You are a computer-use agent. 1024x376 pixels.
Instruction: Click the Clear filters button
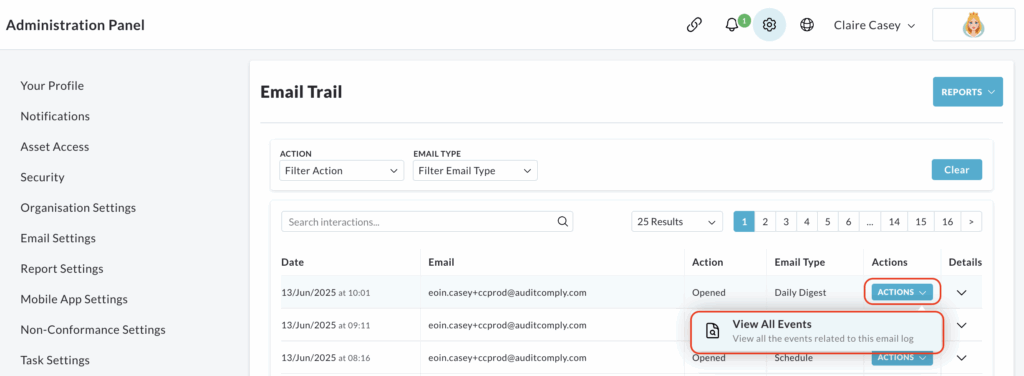coord(957,170)
